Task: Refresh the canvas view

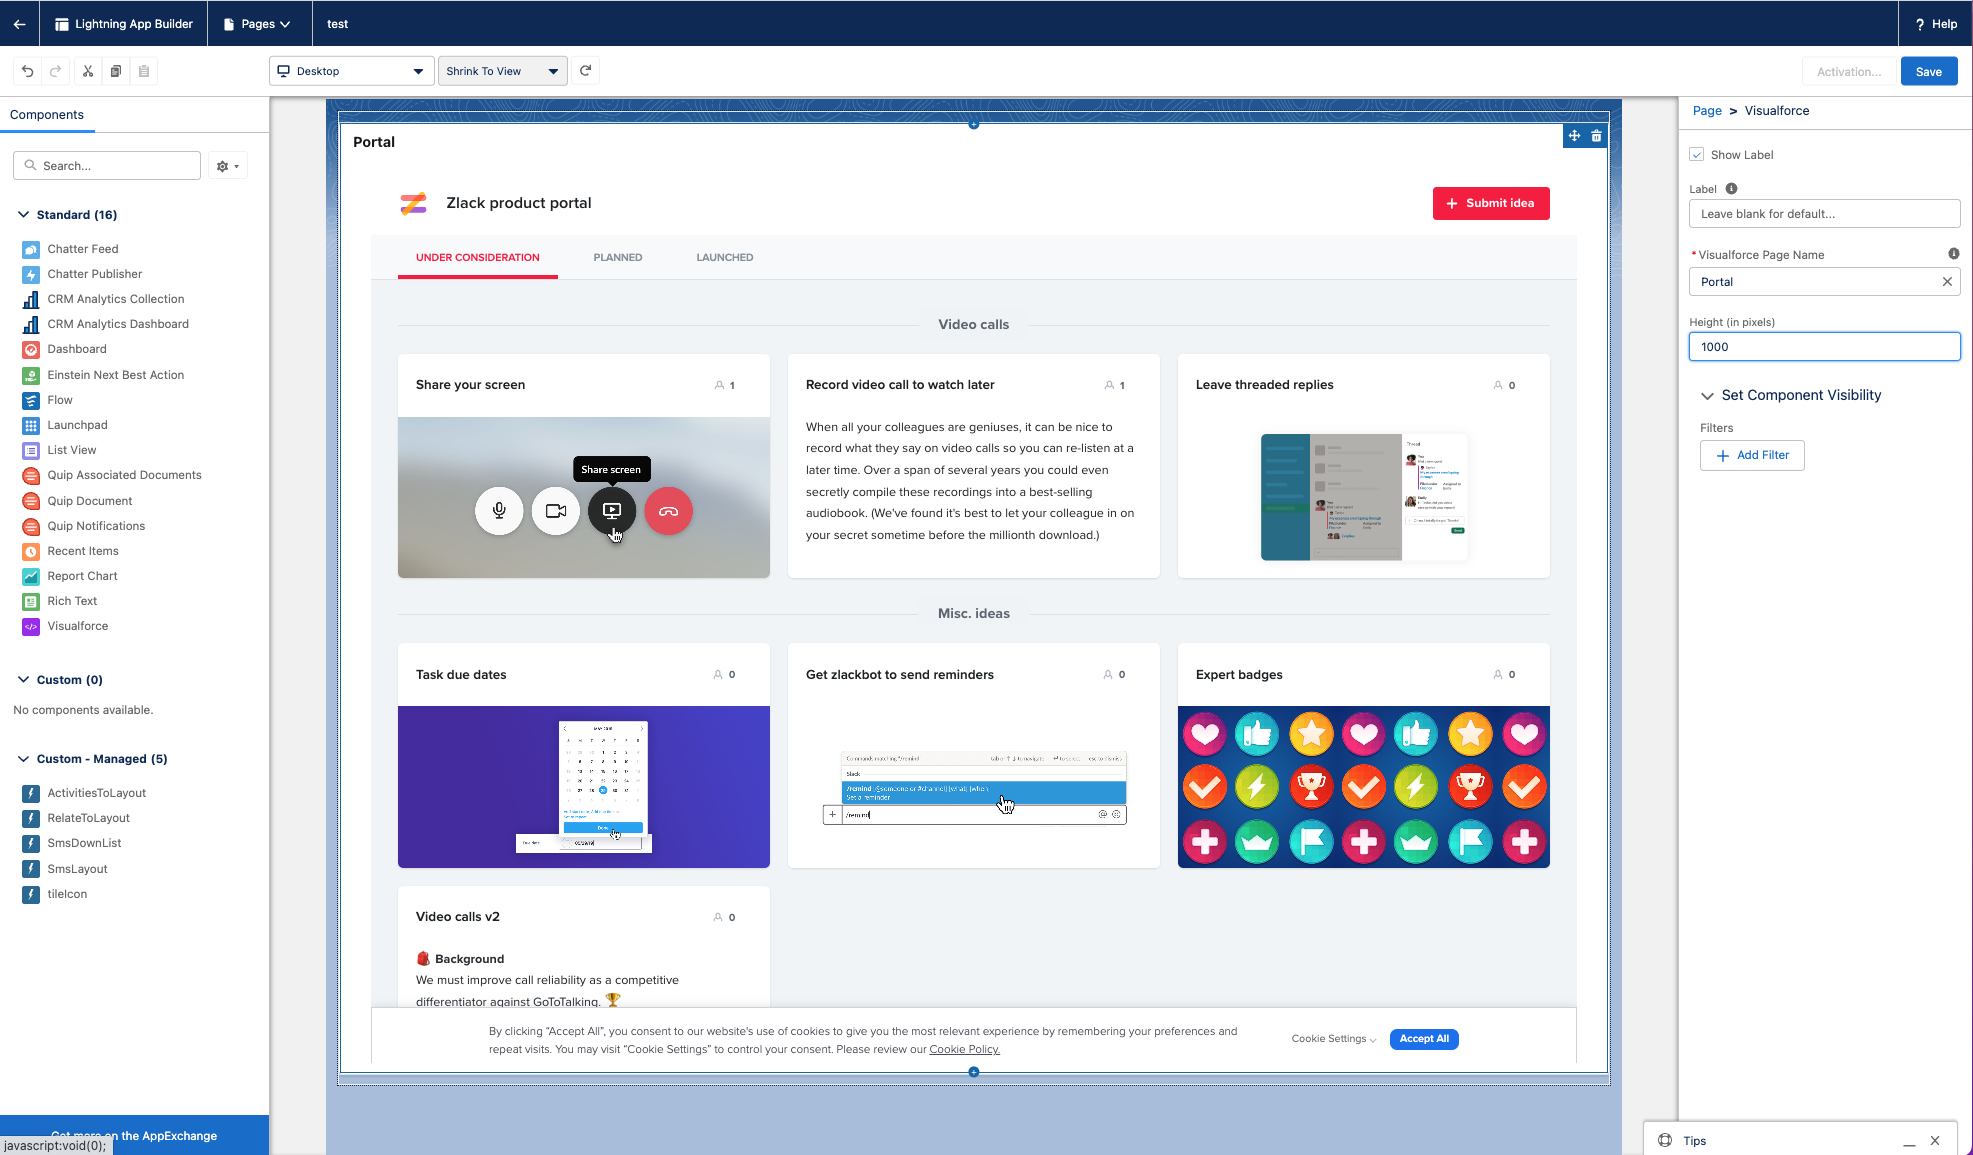Action: pyautogui.click(x=586, y=71)
